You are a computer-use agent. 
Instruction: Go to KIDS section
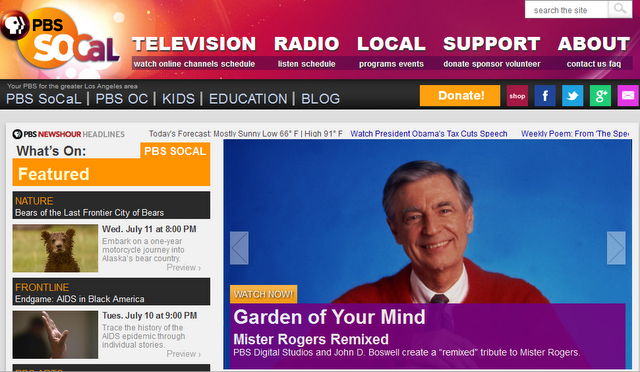[178, 99]
